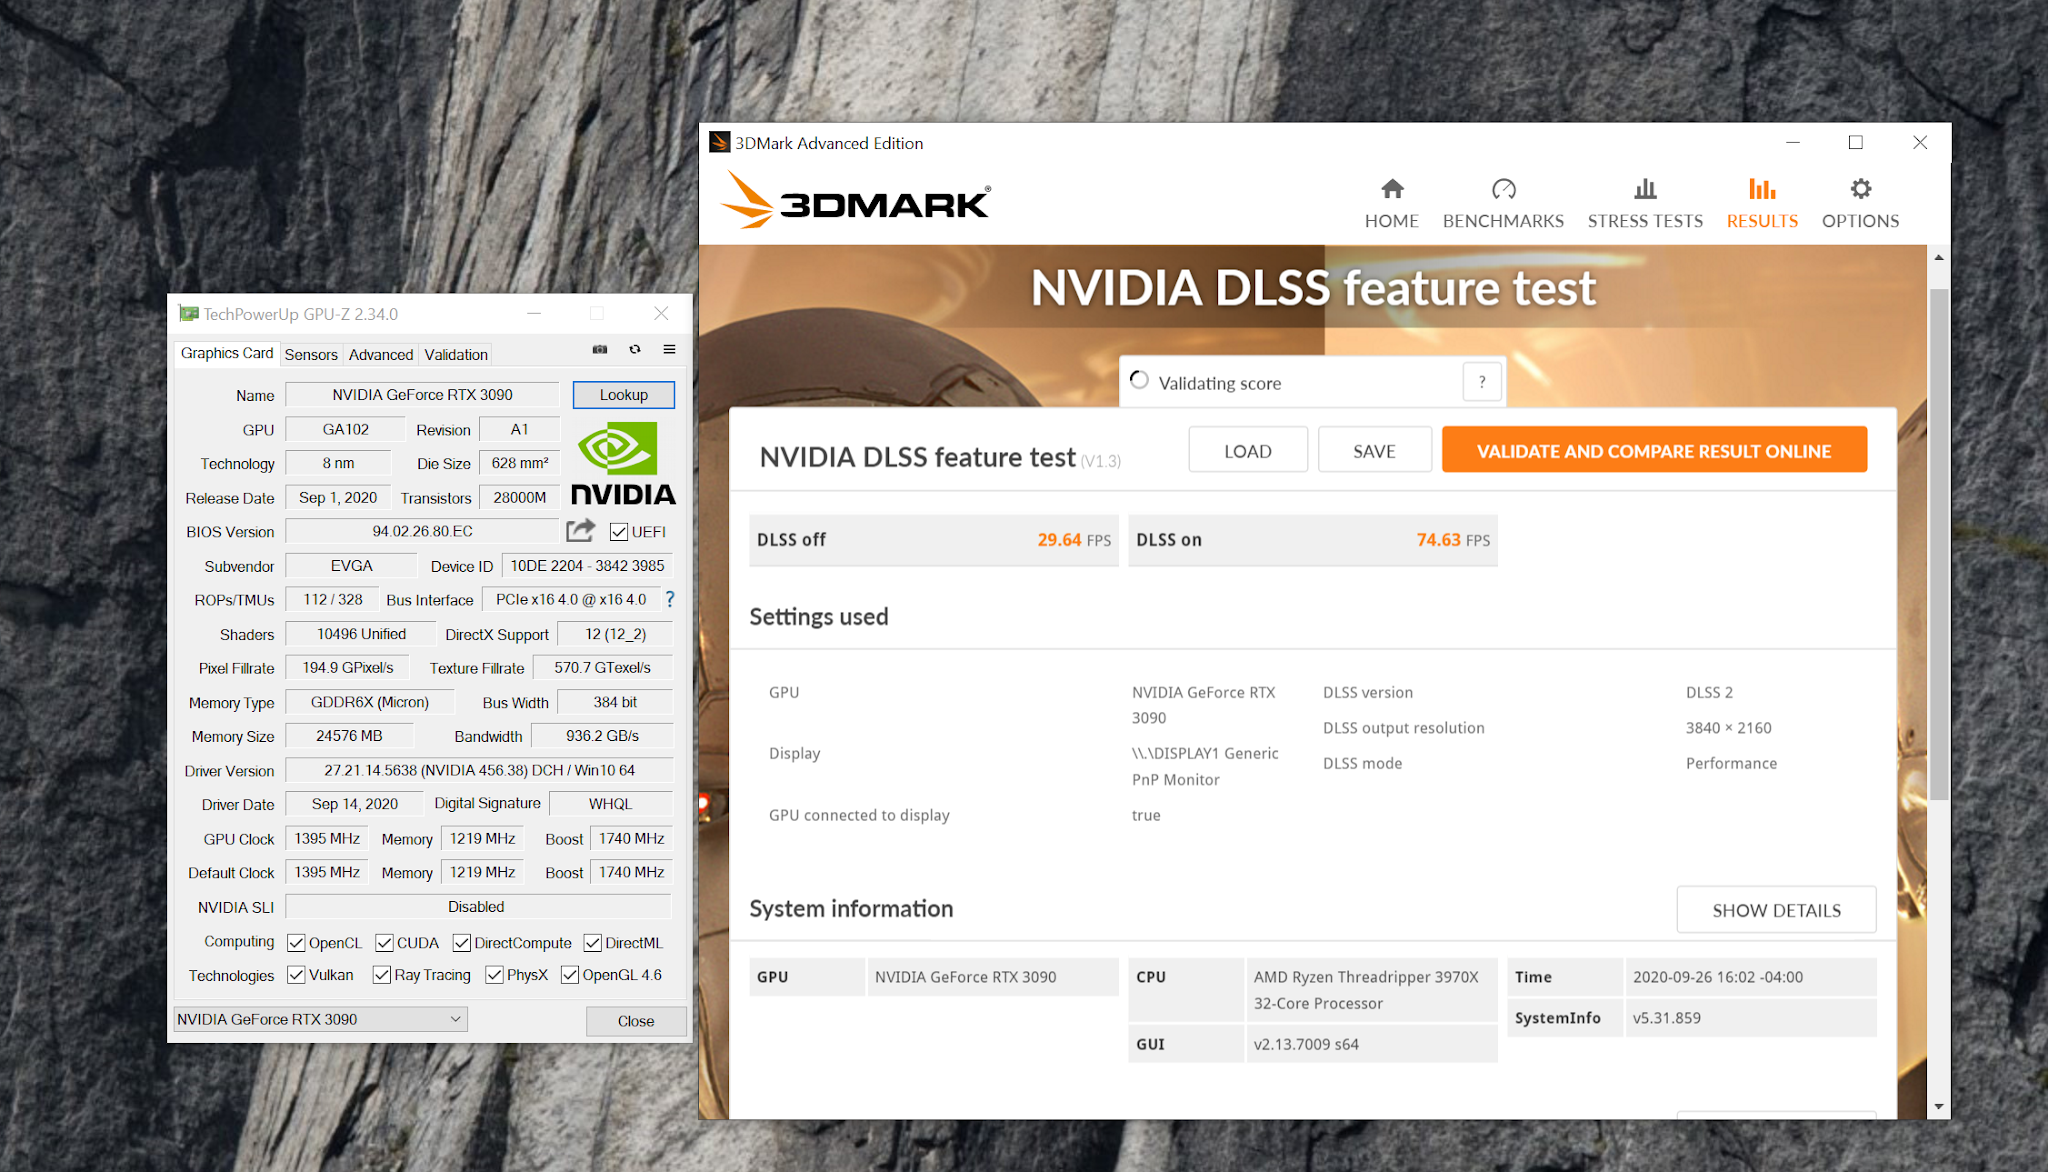2048x1172 pixels.
Task: Click the Bus Interface question mark icon
Action: click(x=670, y=599)
